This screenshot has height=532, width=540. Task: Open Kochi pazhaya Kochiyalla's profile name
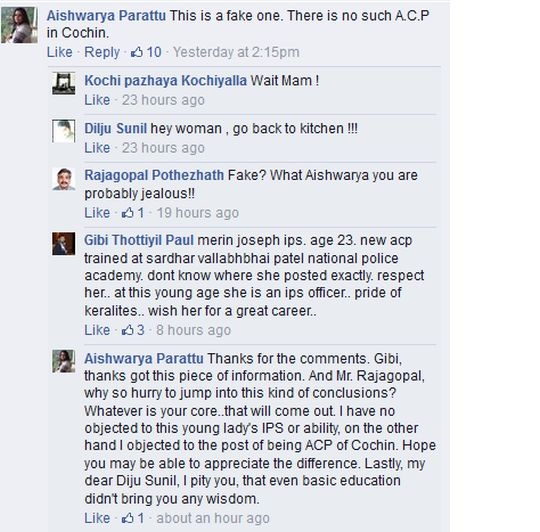pos(166,81)
